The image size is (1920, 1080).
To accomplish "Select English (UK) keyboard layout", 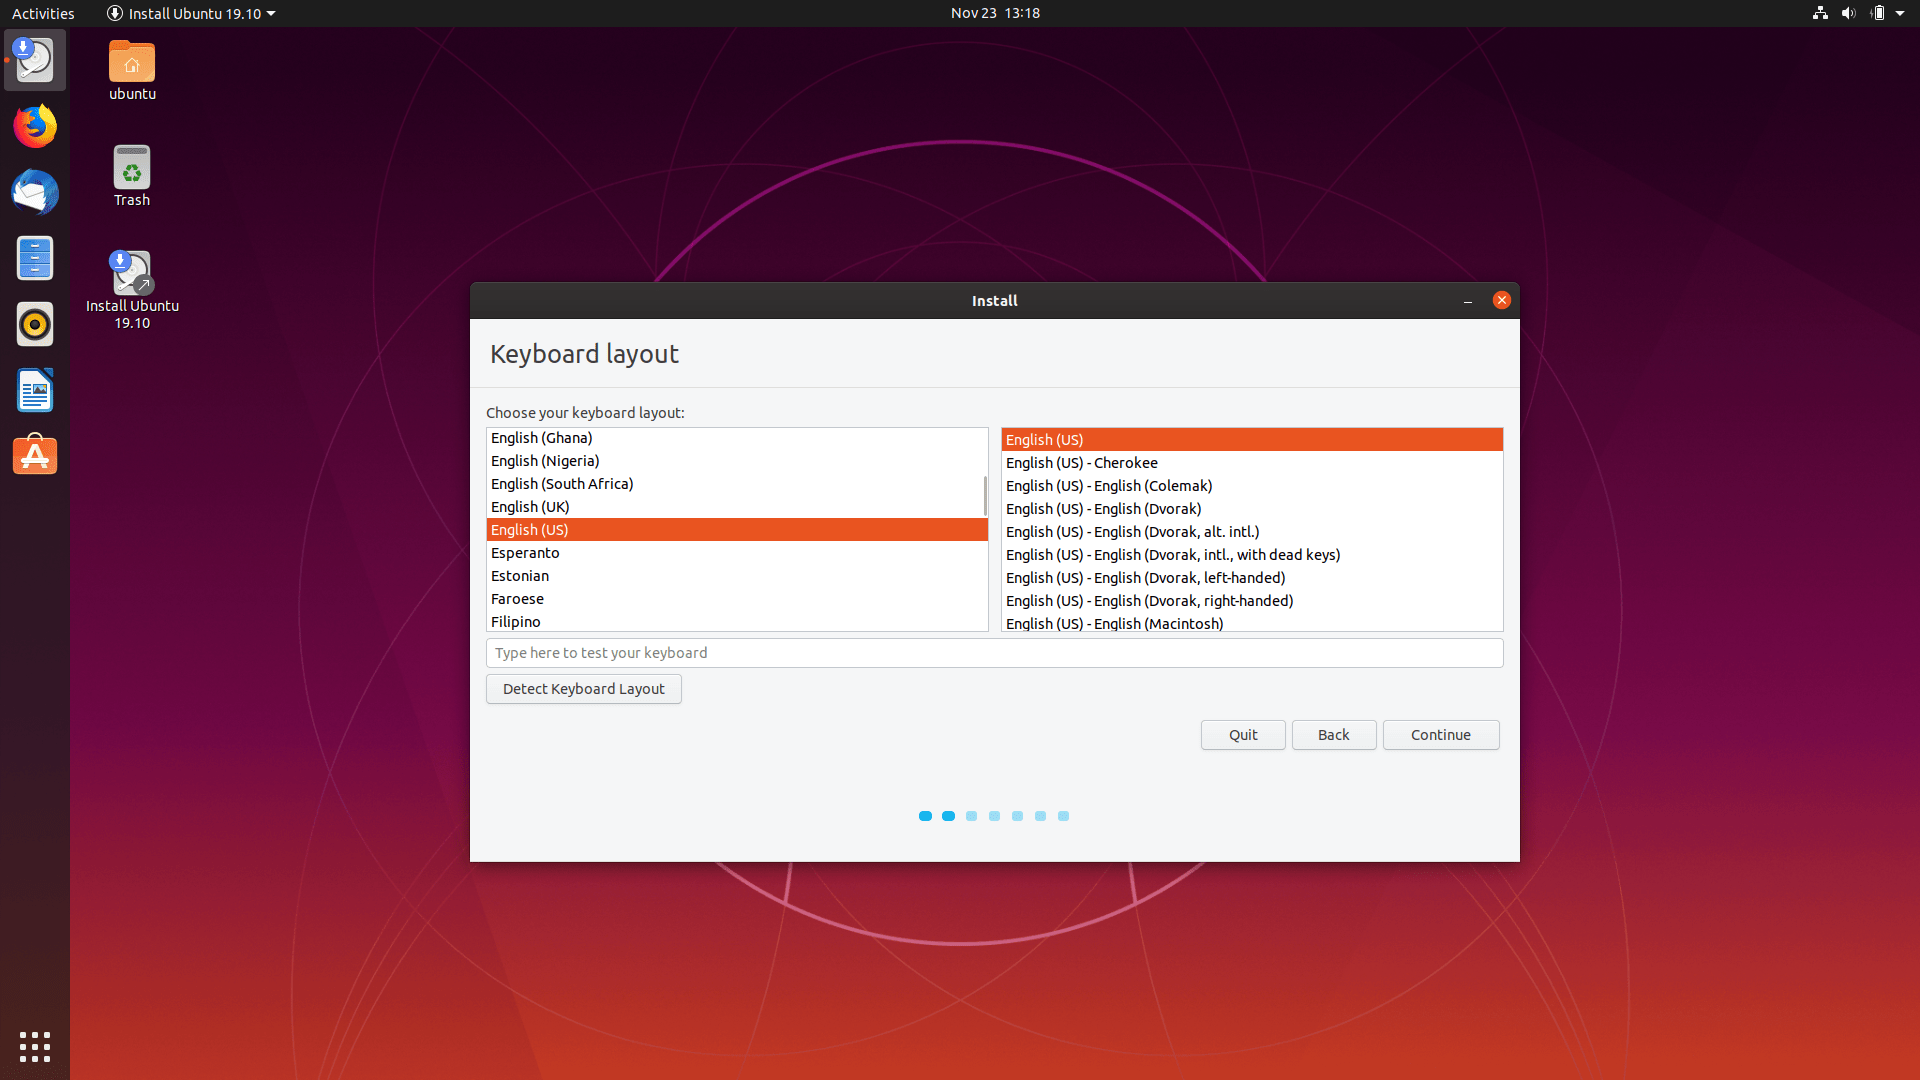I will (530, 507).
